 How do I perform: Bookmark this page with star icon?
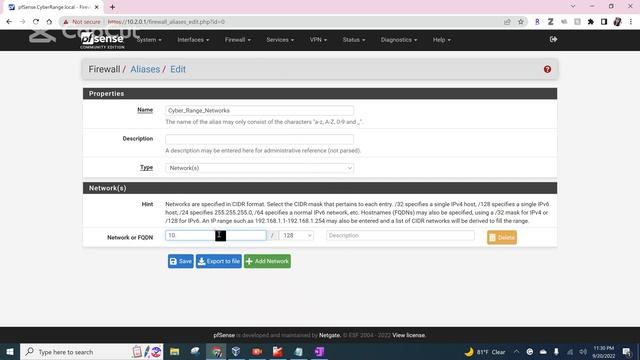click(521, 22)
